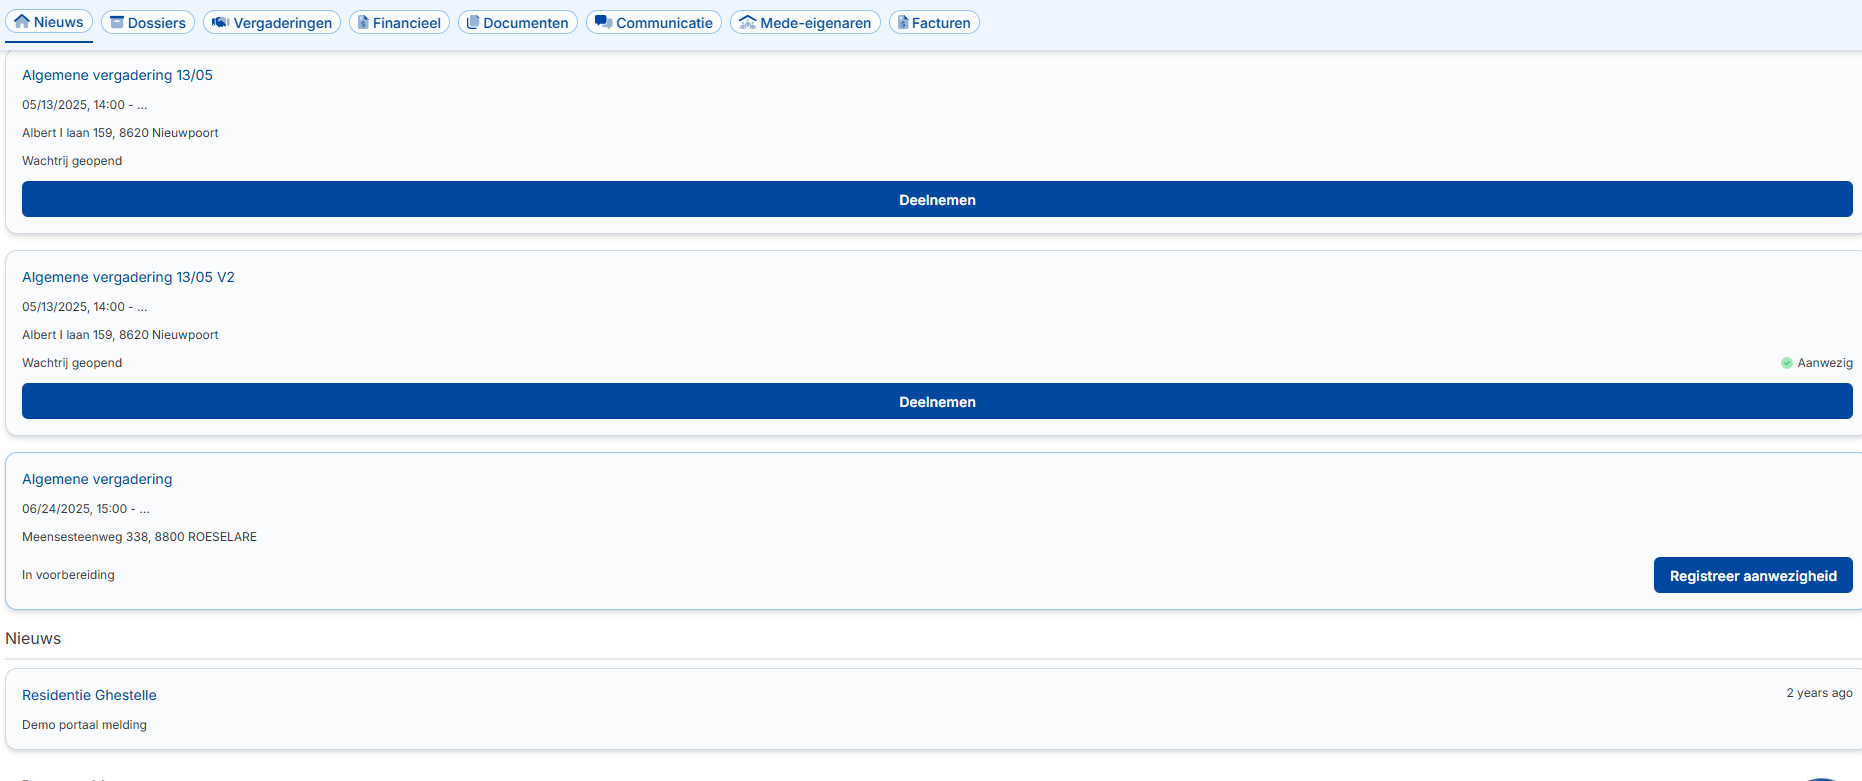Click the Nieuws section heading
The image size is (1862, 781).
(33, 638)
